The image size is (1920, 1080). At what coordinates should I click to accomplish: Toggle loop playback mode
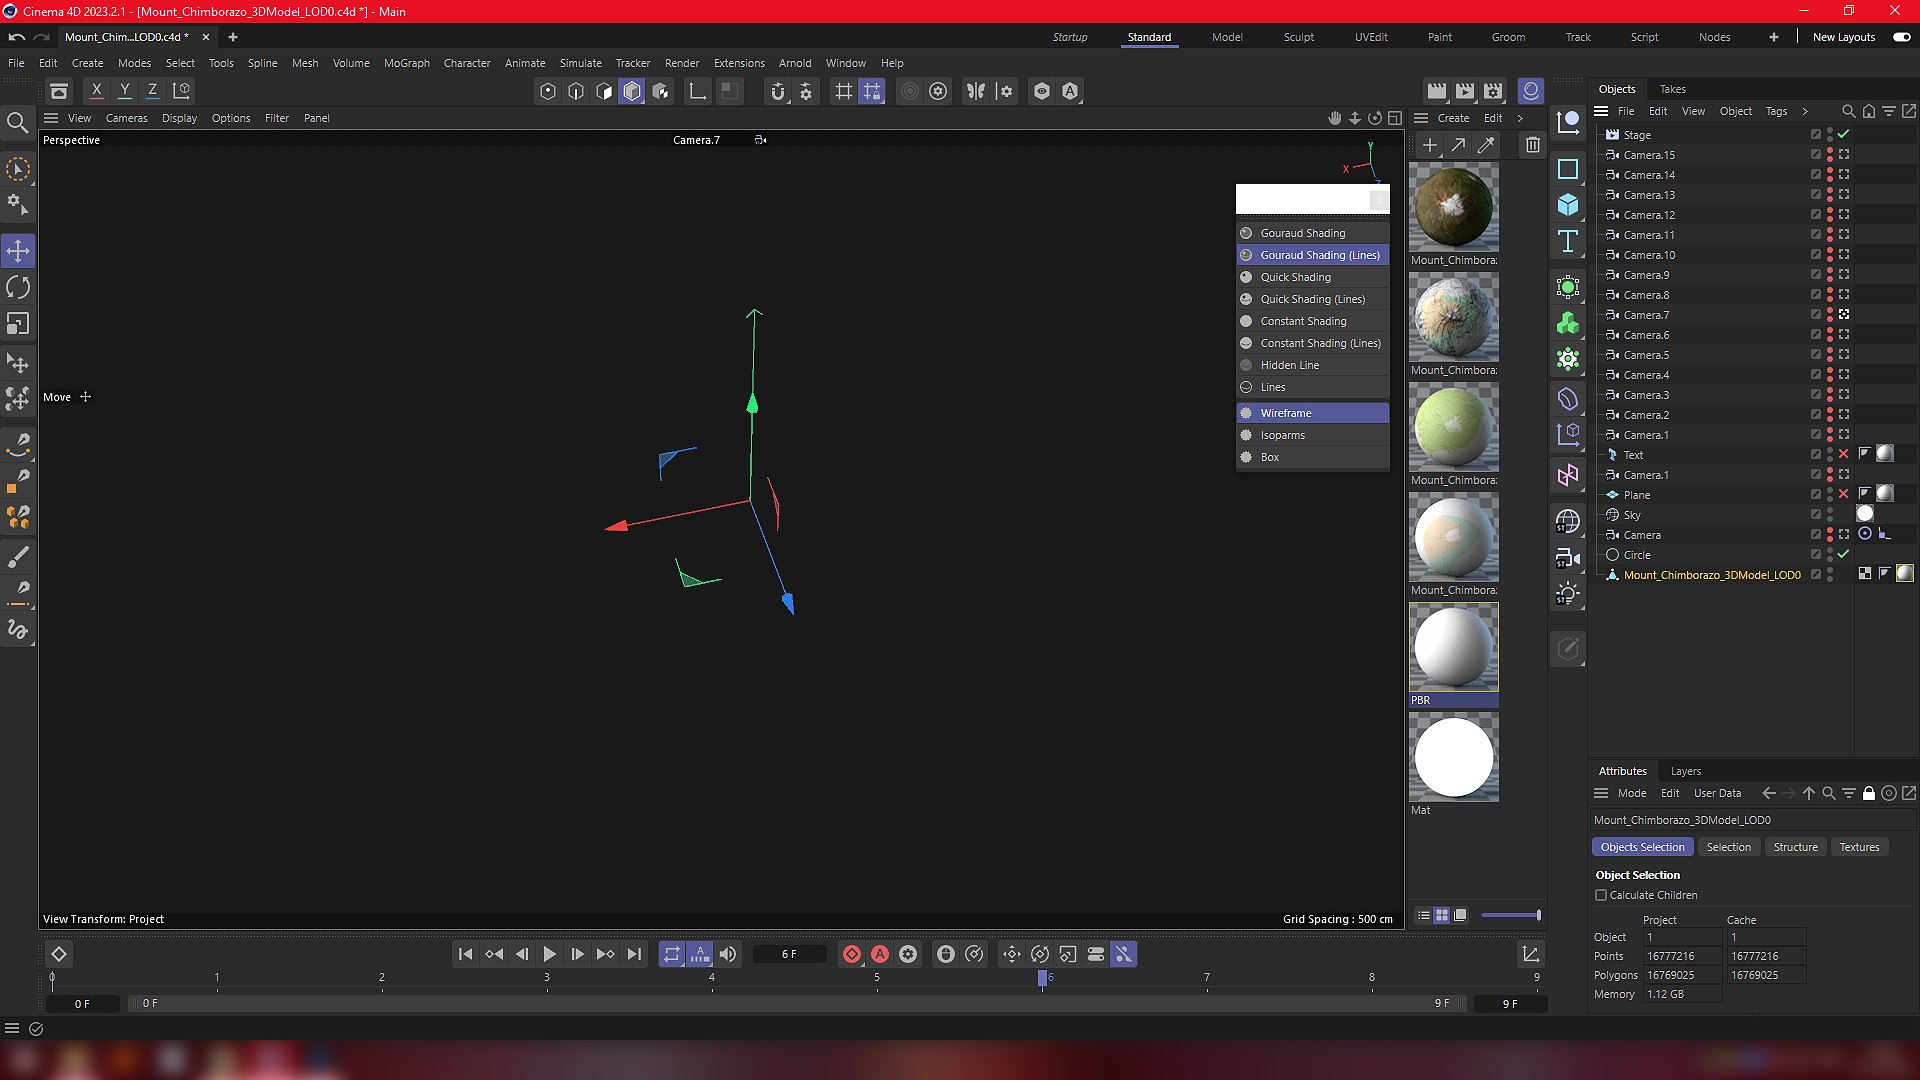coord(672,954)
